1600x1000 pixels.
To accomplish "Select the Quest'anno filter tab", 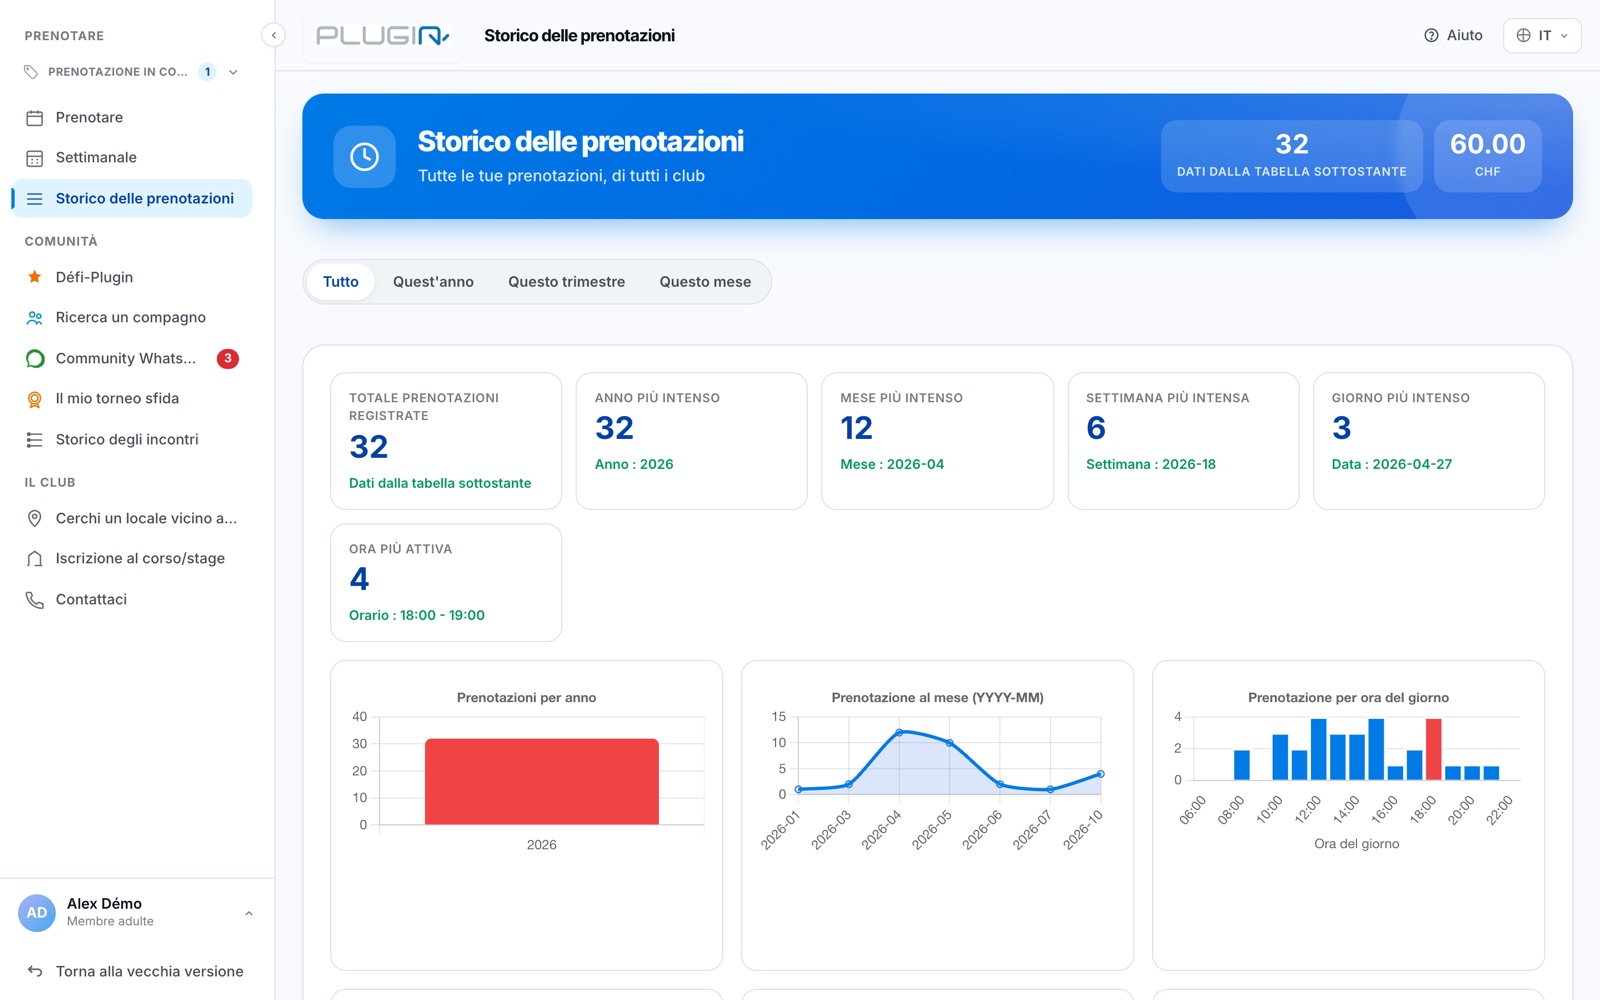I will (x=433, y=282).
